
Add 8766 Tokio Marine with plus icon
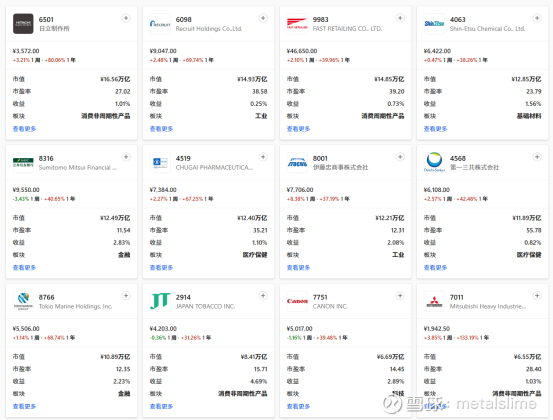click(x=126, y=296)
